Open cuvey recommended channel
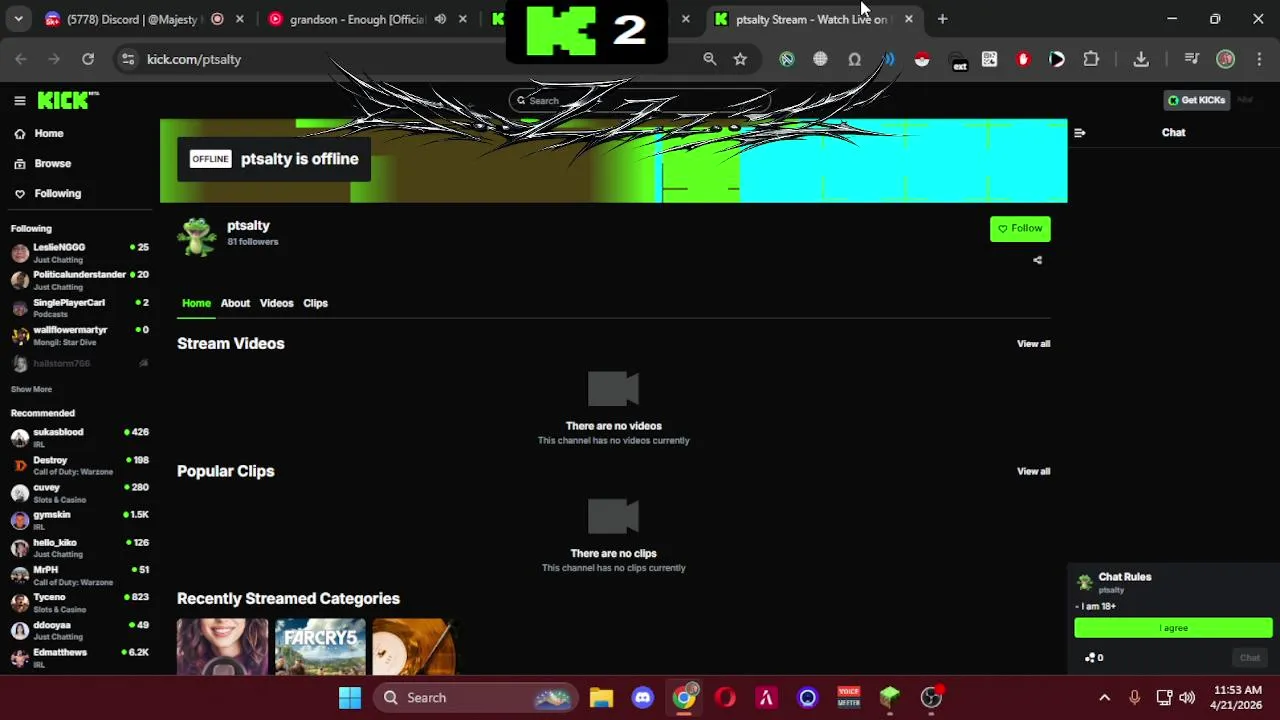 (x=80, y=493)
